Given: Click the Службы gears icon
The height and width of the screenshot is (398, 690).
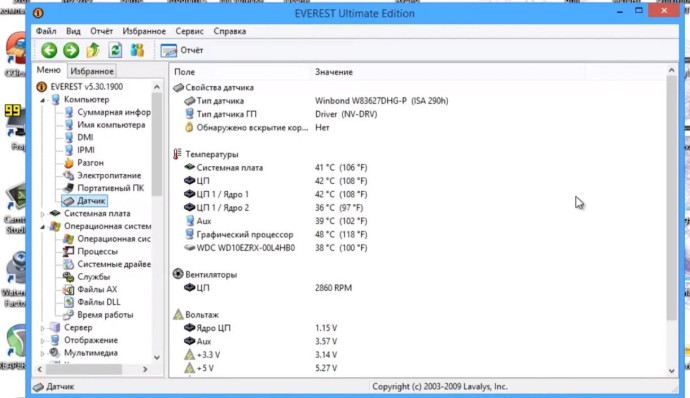Looking at the screenshot, I should [x=69, y=277].
